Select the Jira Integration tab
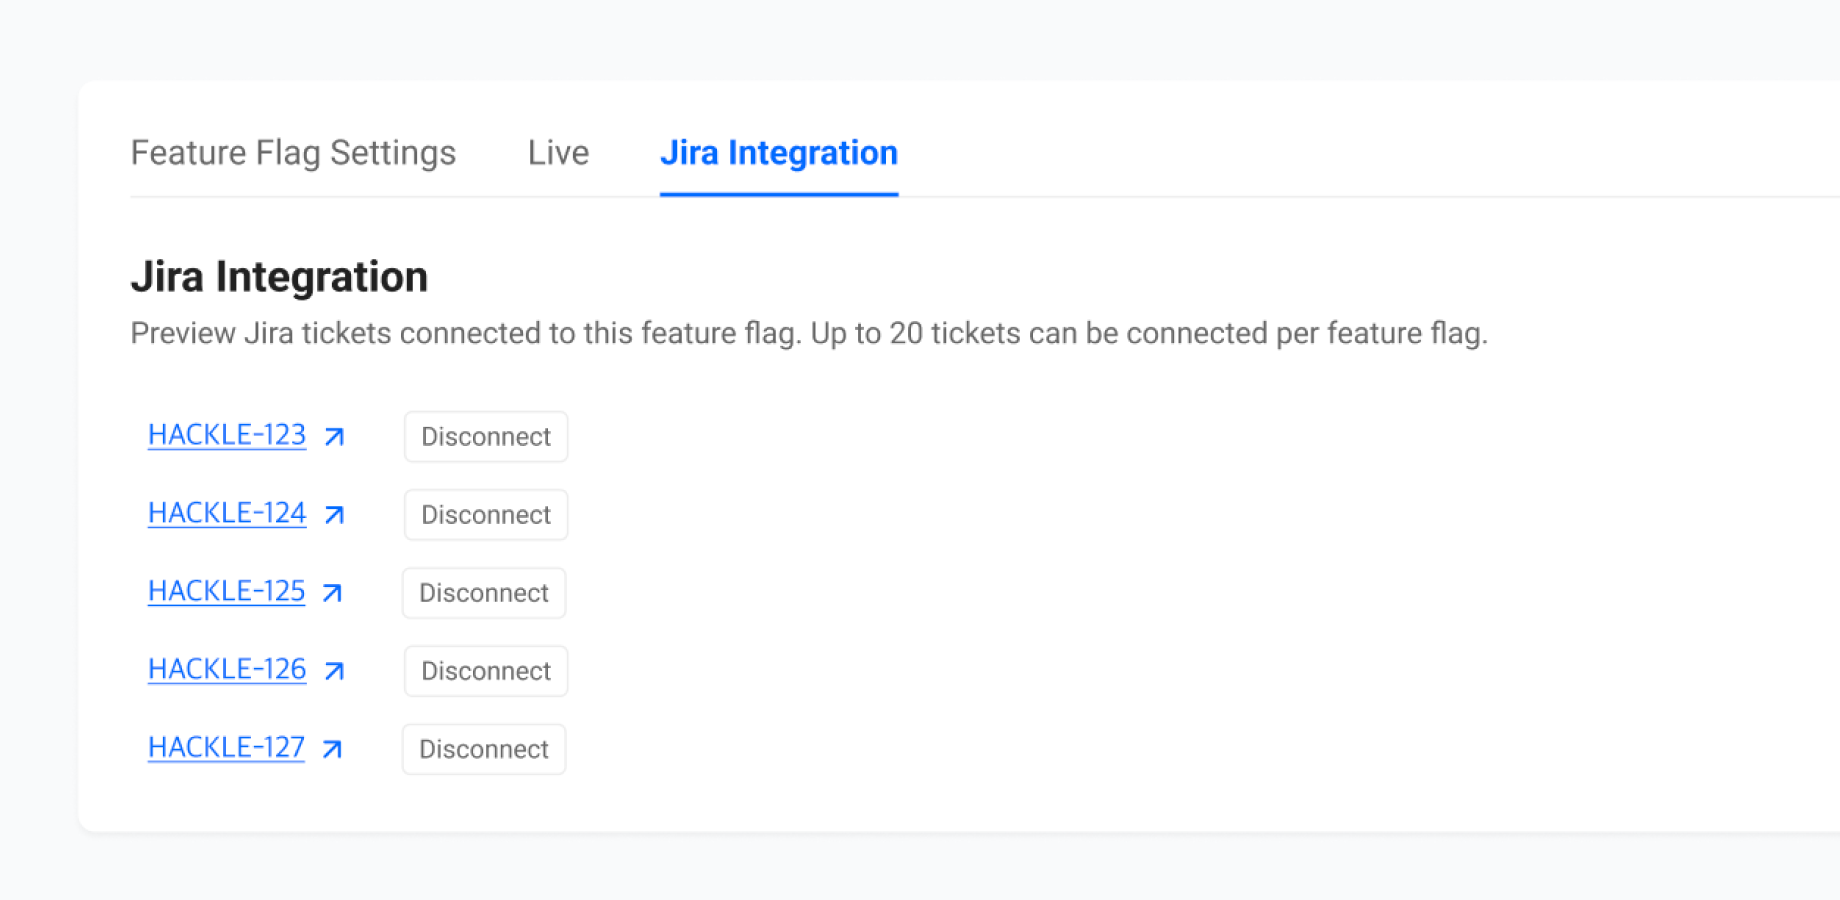The image size is (1840, 900). click(x=779, y=153)
